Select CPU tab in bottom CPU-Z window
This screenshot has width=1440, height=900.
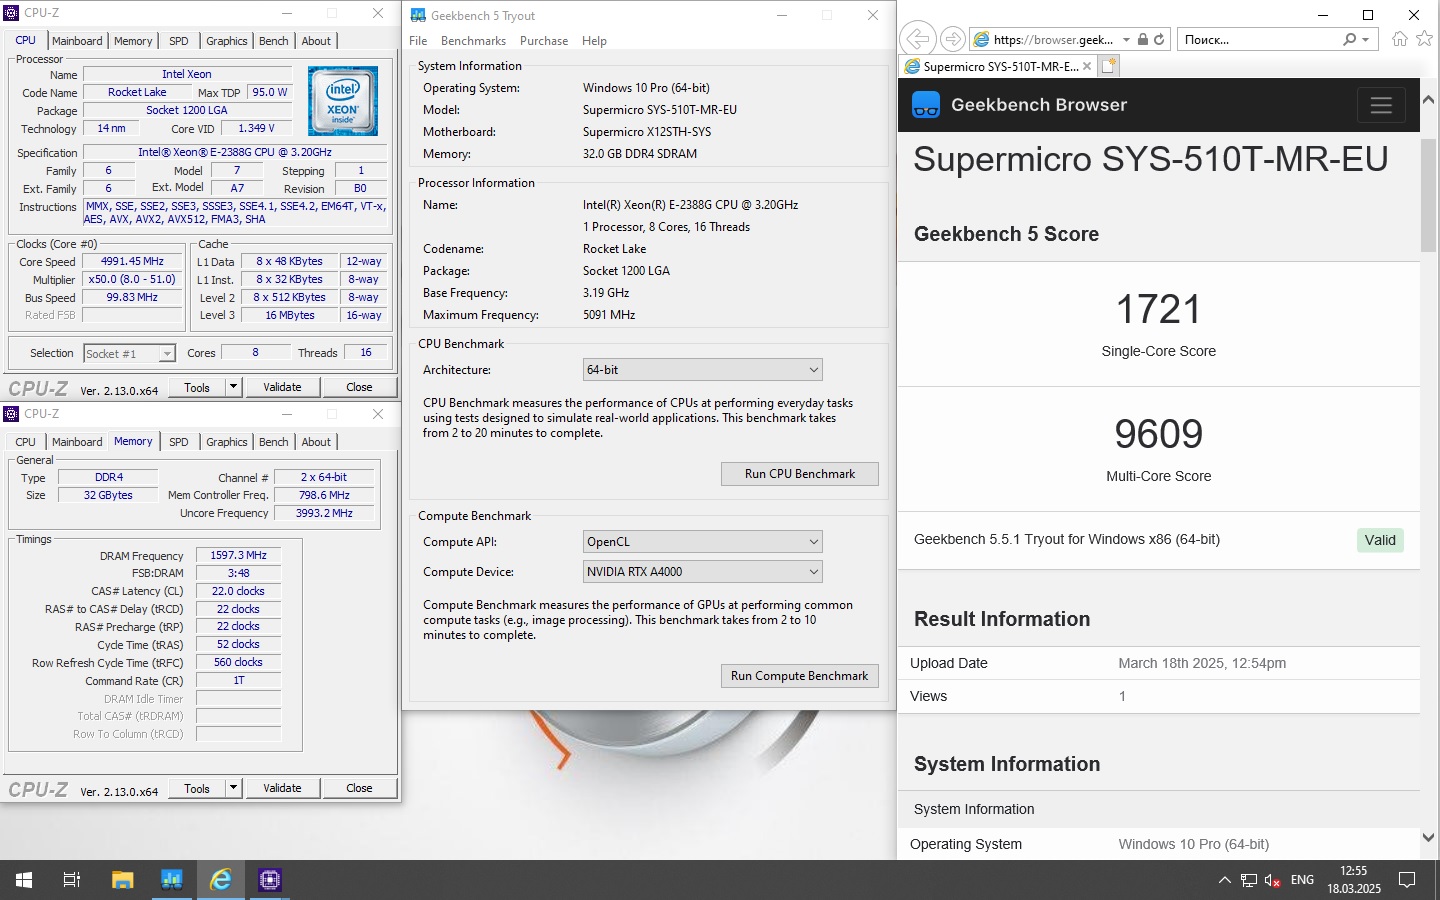click(x=25, y=442)
